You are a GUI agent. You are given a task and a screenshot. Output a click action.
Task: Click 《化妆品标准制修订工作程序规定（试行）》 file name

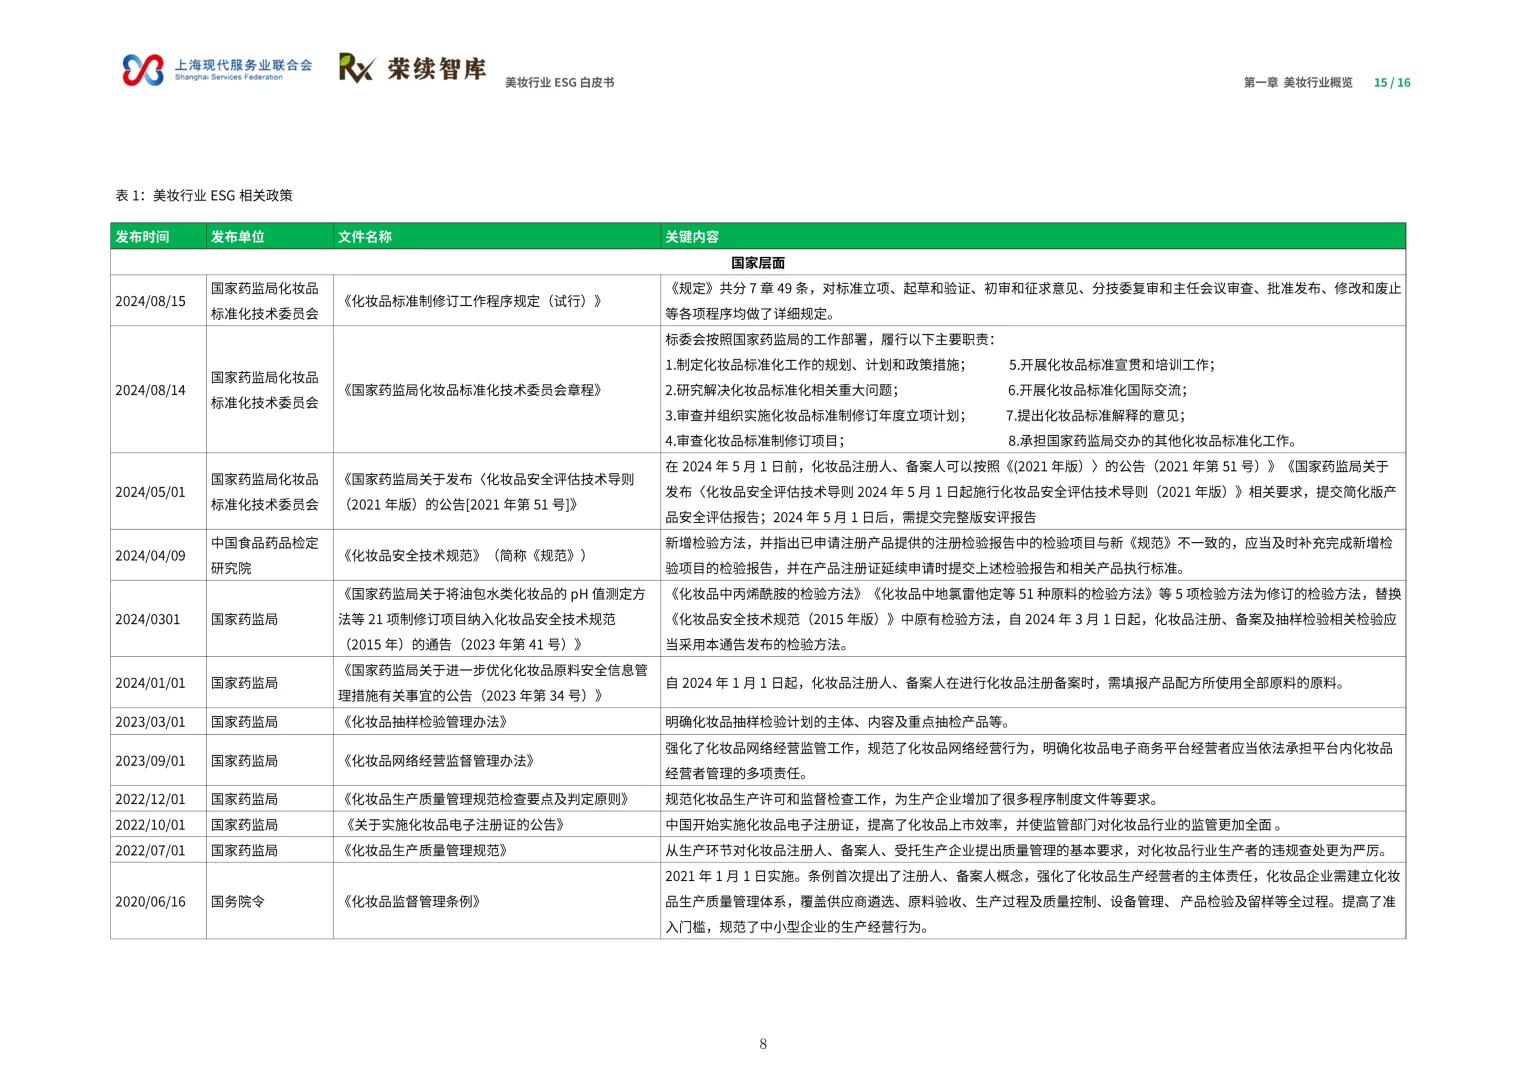(473, 301)
